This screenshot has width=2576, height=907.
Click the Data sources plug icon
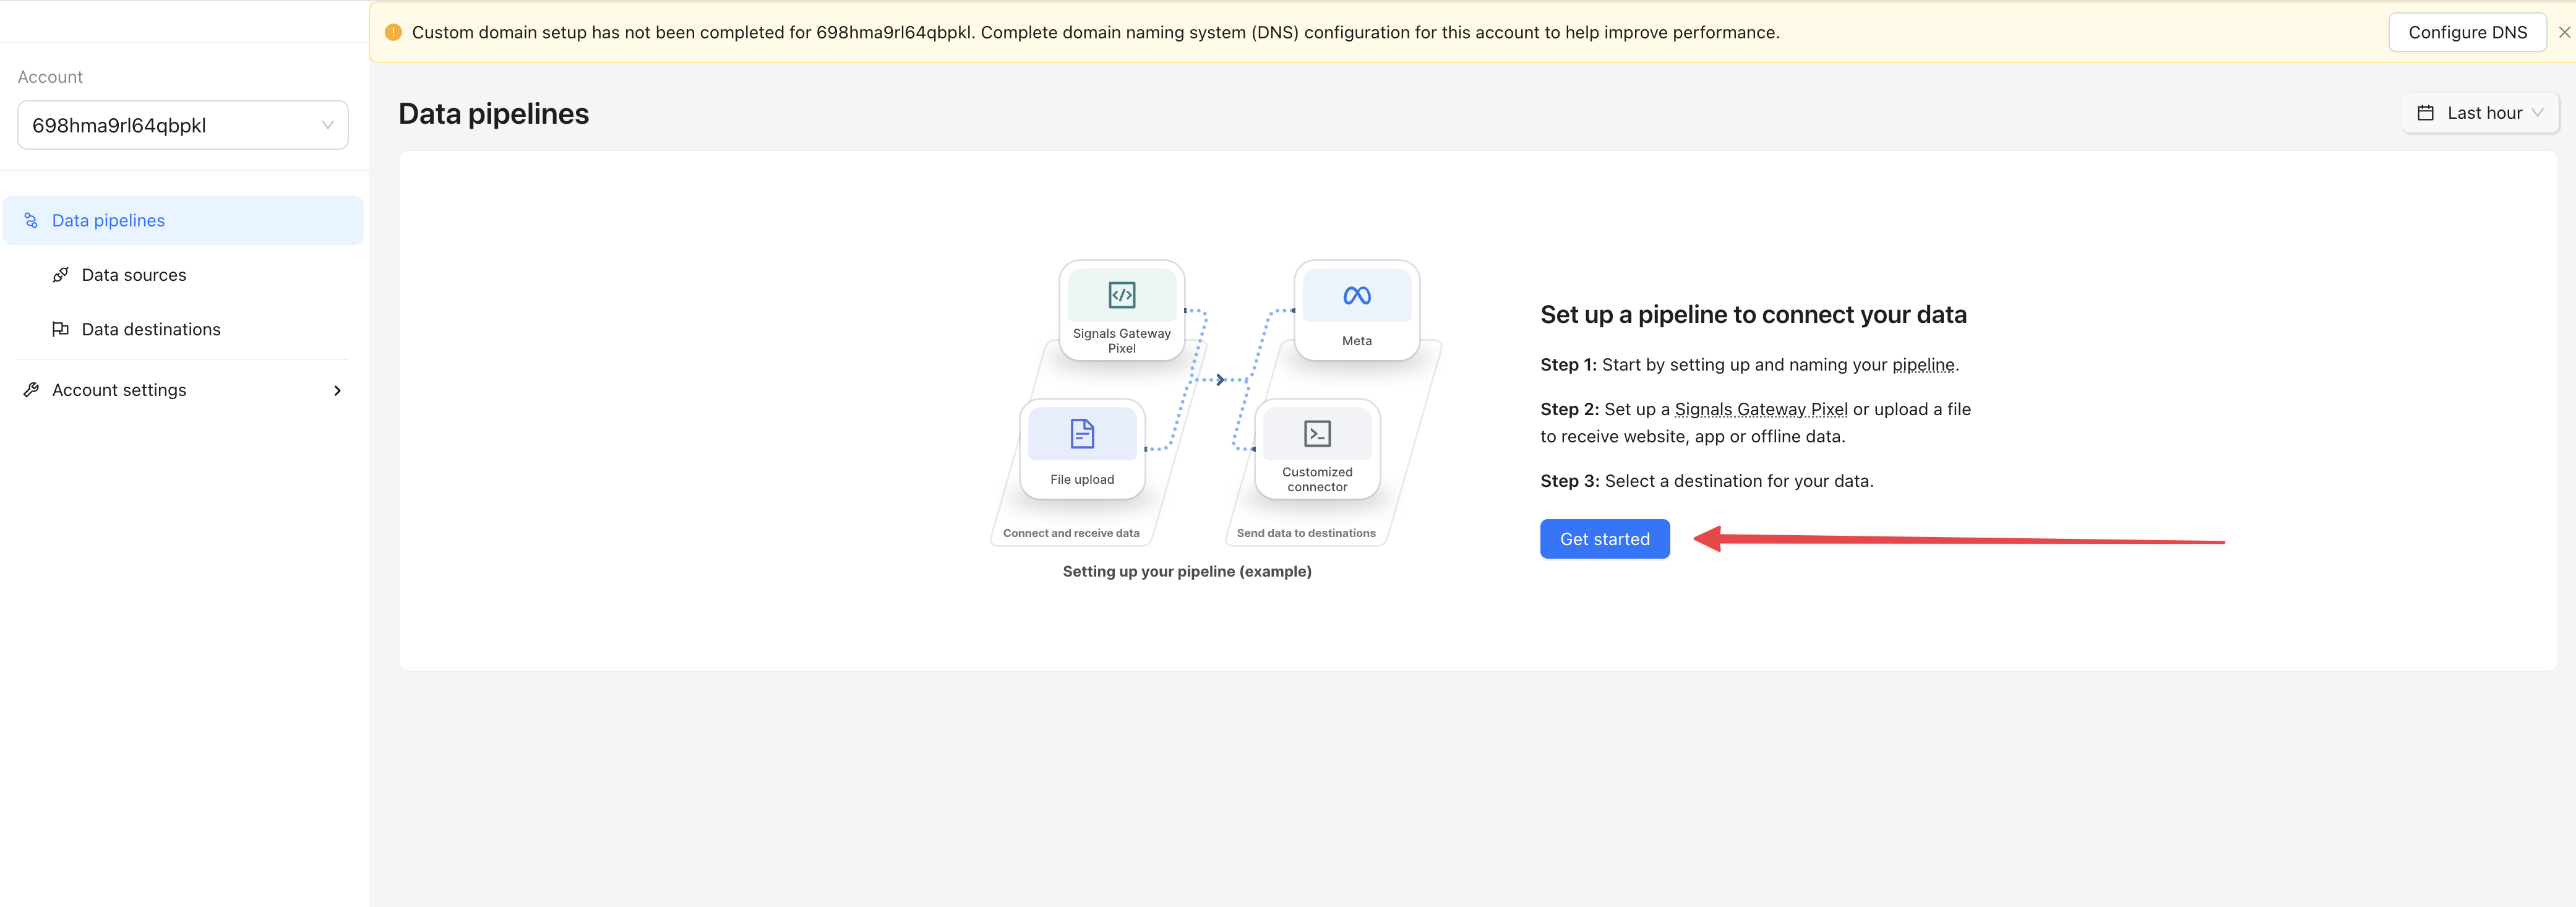point(61,274)
